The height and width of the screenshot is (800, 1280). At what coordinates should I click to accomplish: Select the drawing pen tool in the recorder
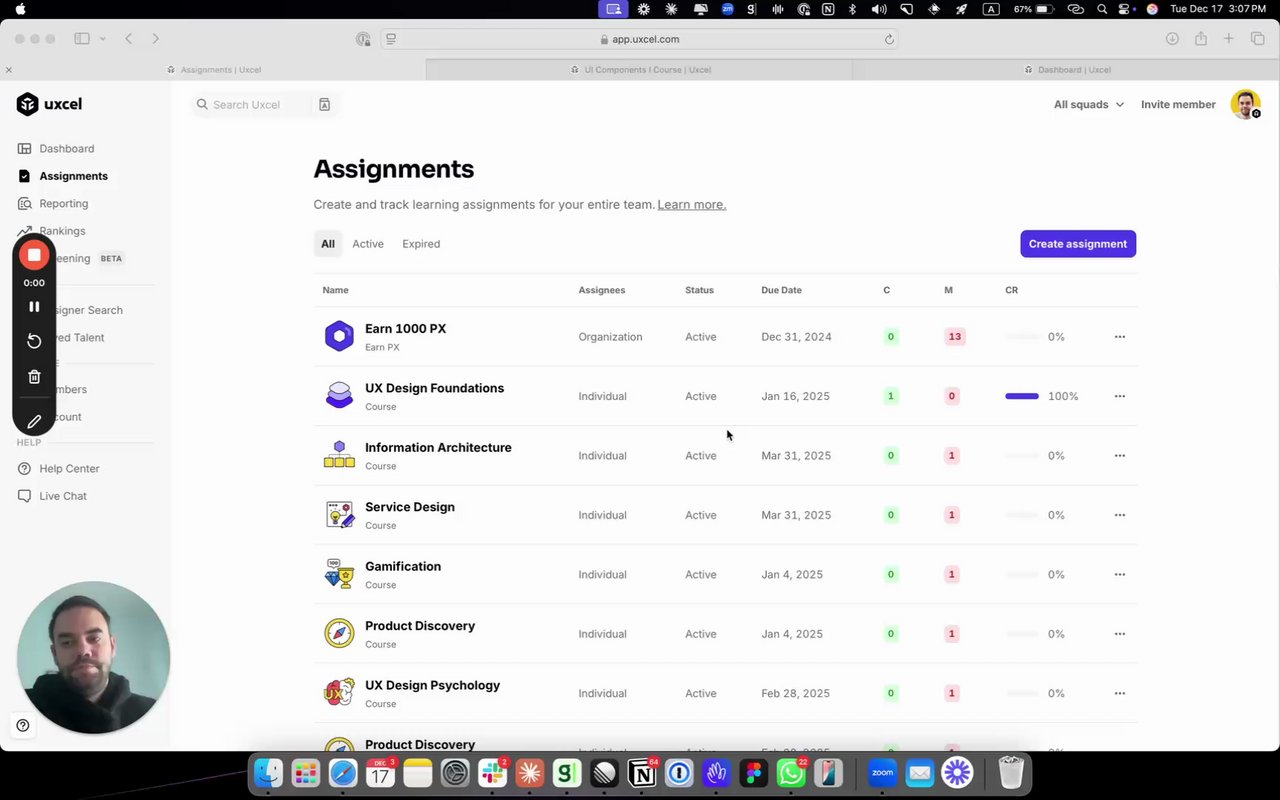click(x=34, y=421)
